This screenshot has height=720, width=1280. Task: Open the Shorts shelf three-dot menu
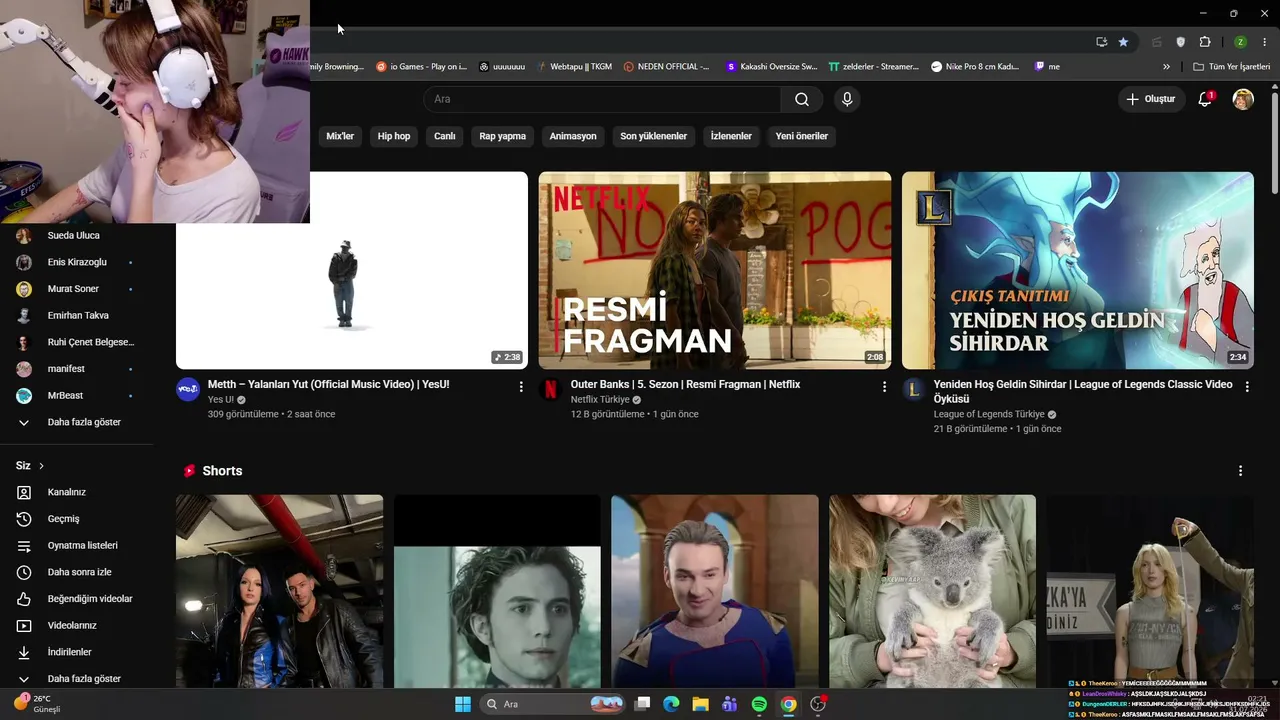coord(1241,471)
